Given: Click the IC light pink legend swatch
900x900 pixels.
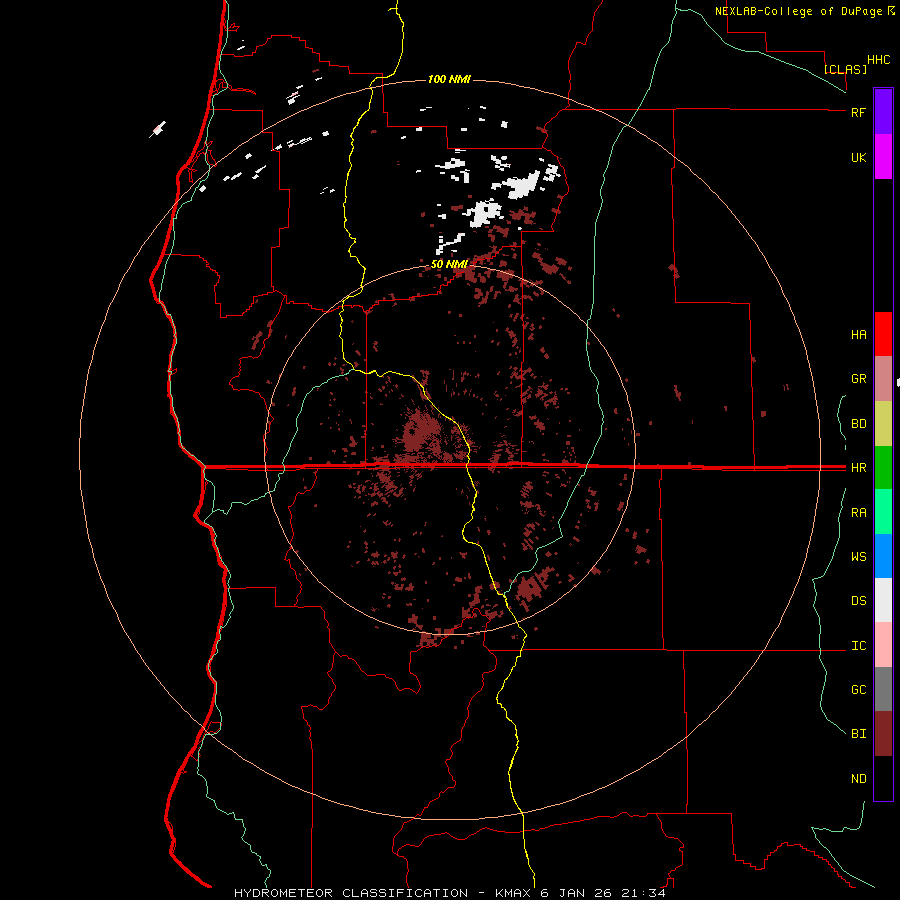Looking at the screenshot, I should click(x=883, y=645).
